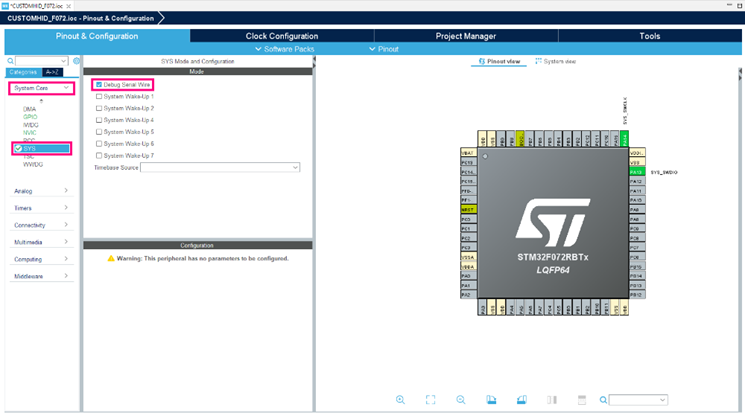The width and height of the screenshot is (745, 413).
Task: Close the CUSTOMHID_F072.ioc editor tab
Action: pyautogui.click(x=68, y=6)
